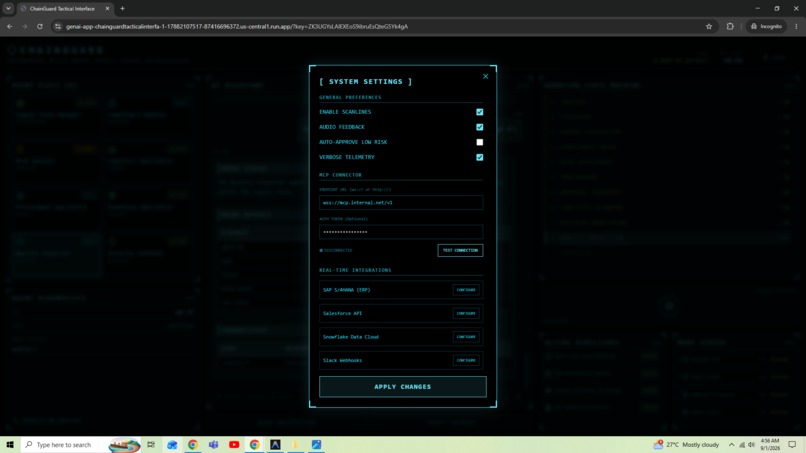
Task: Click the browser address bar URL
Action: click(x=236, y=26)
